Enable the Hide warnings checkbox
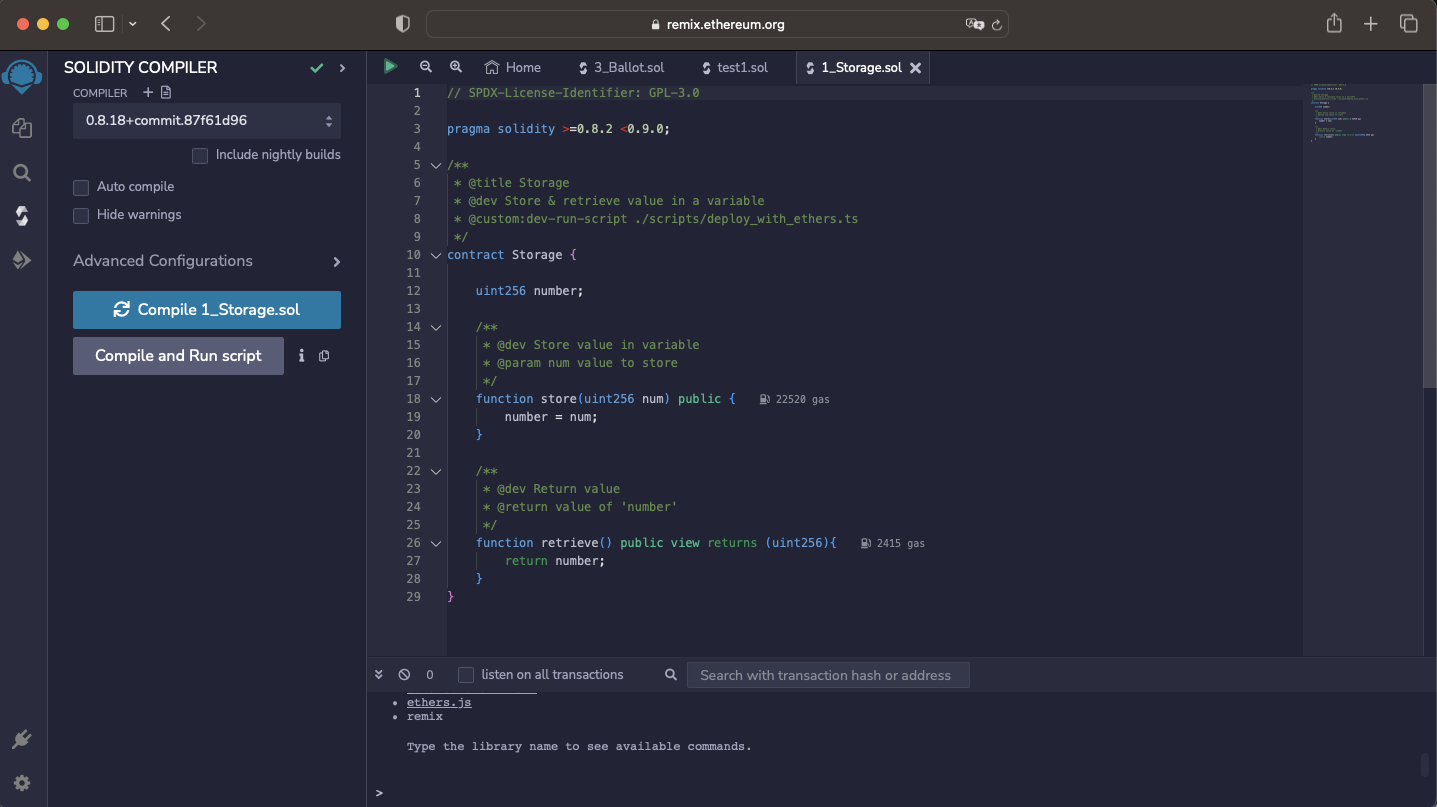The height and width of the screenshot is (807, 1437). click(81, 215)
